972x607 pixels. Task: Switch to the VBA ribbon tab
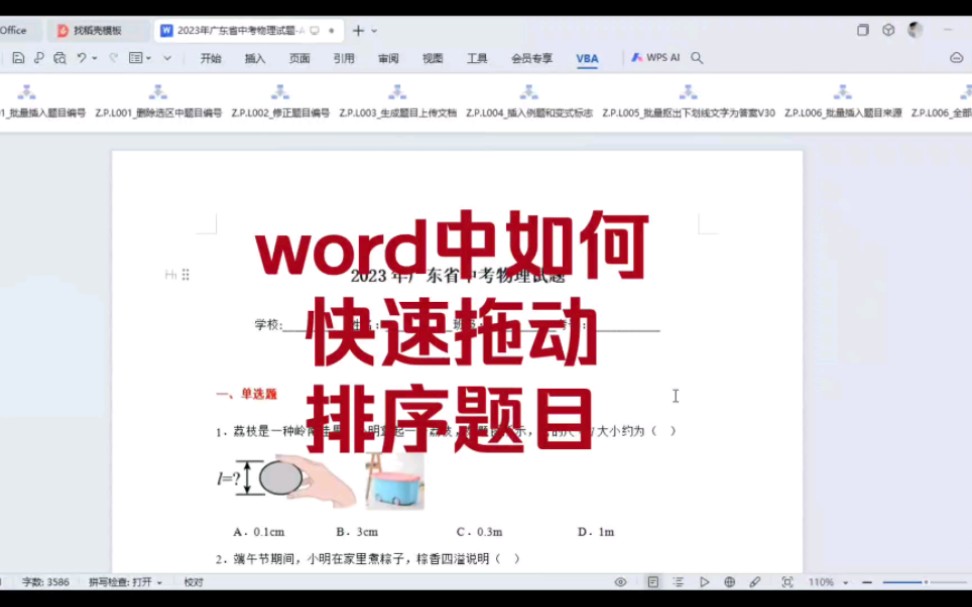[587, 58]
